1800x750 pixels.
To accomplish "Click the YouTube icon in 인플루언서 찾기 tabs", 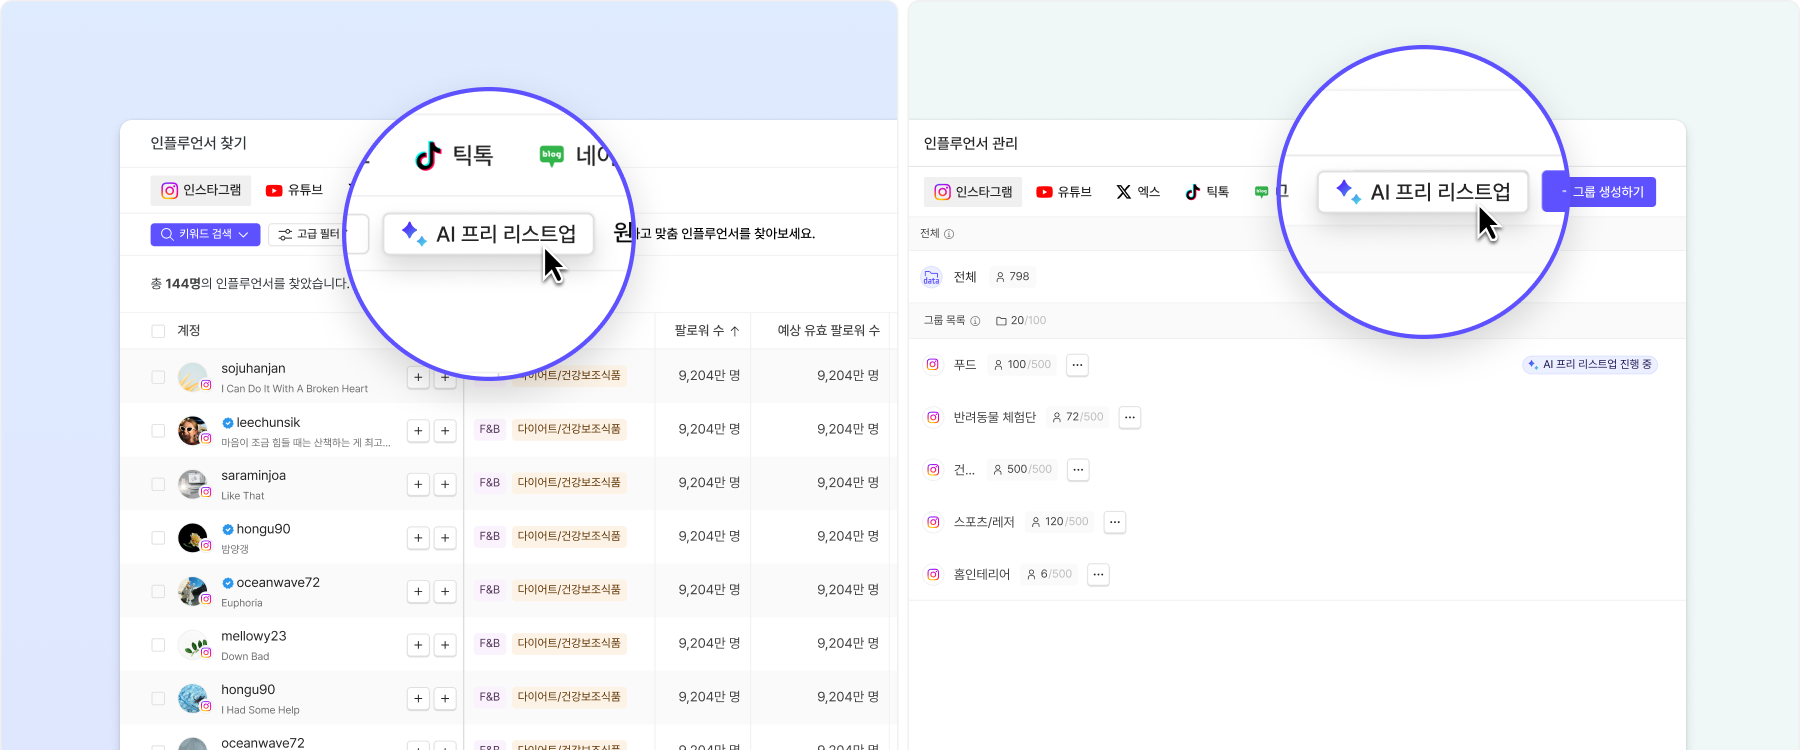I will click(274, 190).
